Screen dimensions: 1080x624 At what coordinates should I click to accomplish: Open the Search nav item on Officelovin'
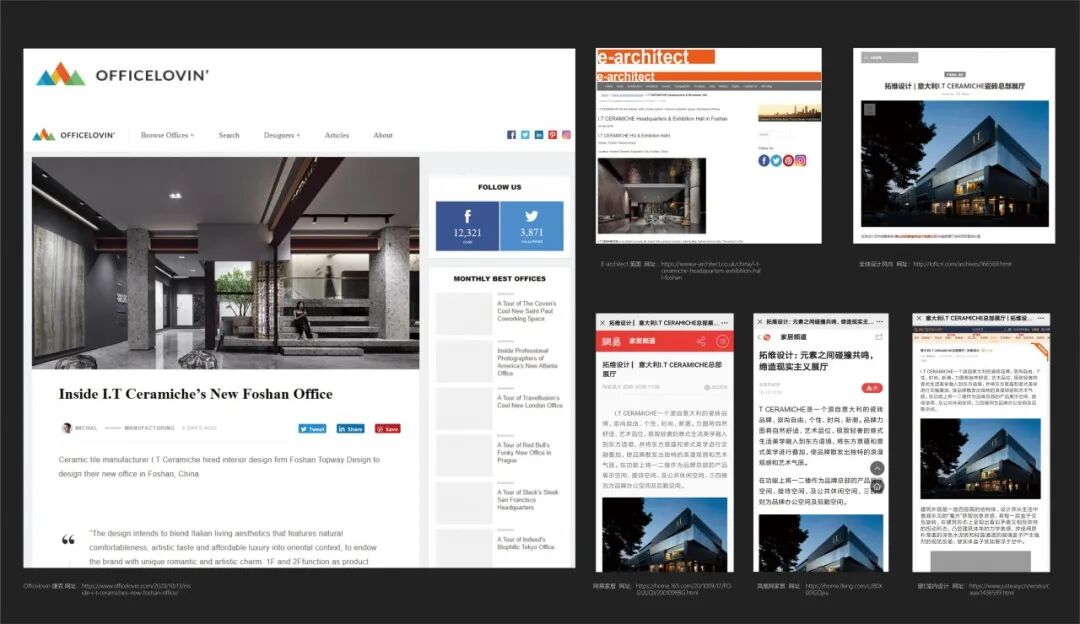(x=229, y=135)
